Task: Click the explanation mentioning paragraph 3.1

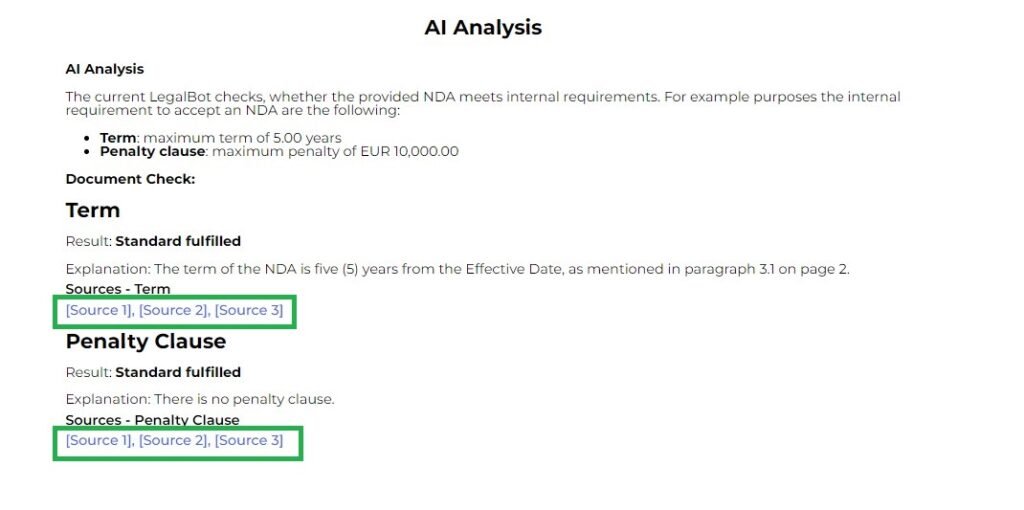Action: pos(457,269)
